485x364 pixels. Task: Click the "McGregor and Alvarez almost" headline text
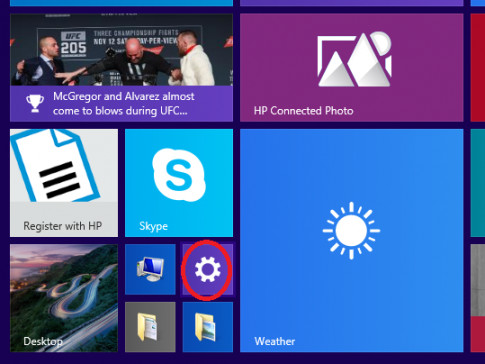click(x=124, y=97)
